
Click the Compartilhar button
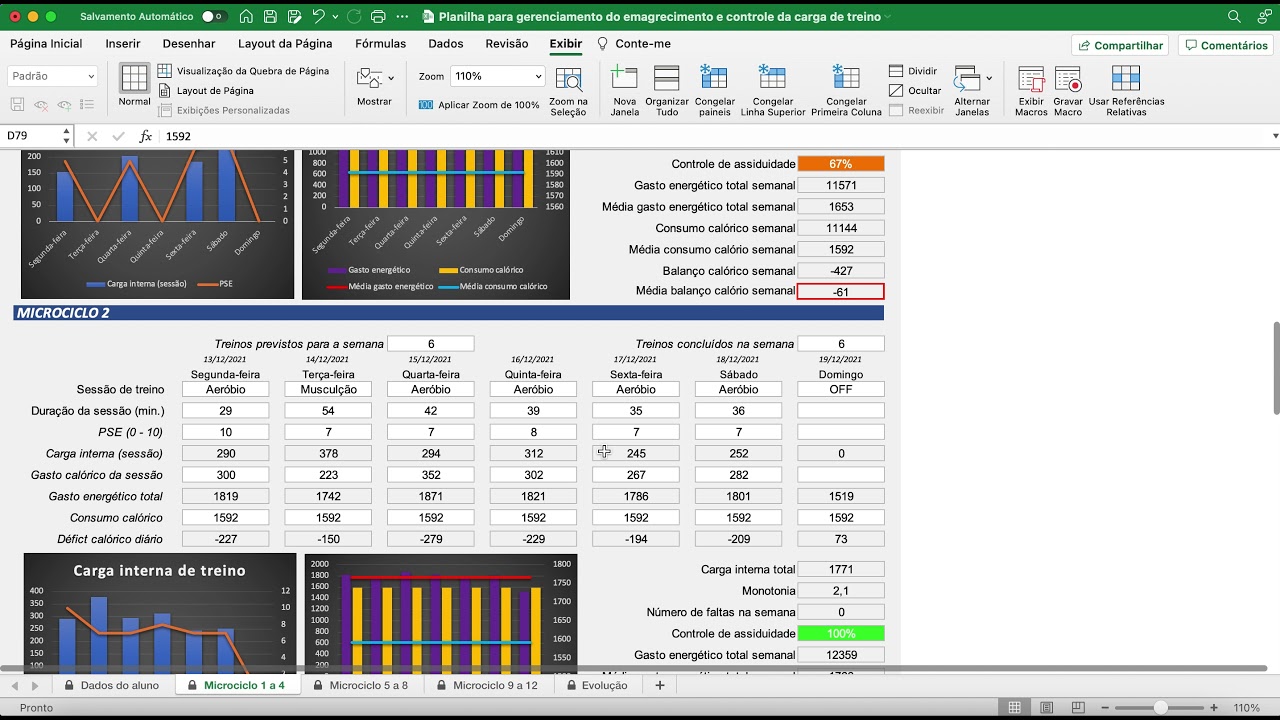point(1120,45)
